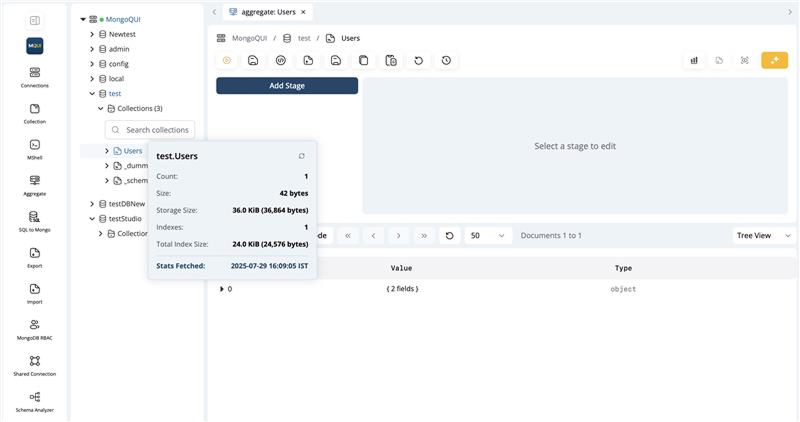Expand the Newtest database node
The height and width of the screenshot is (422, 800).
pyautogui.click(x=92, y=34)
